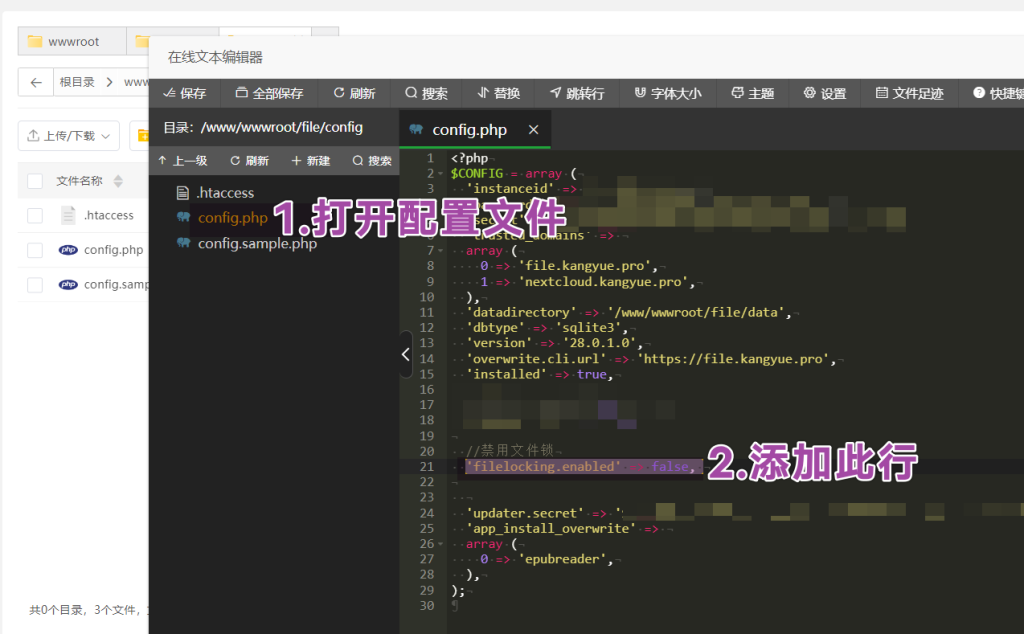The image size is (1024, 634).
Task: Open the wwwroot folder tab
Action: 72,41
